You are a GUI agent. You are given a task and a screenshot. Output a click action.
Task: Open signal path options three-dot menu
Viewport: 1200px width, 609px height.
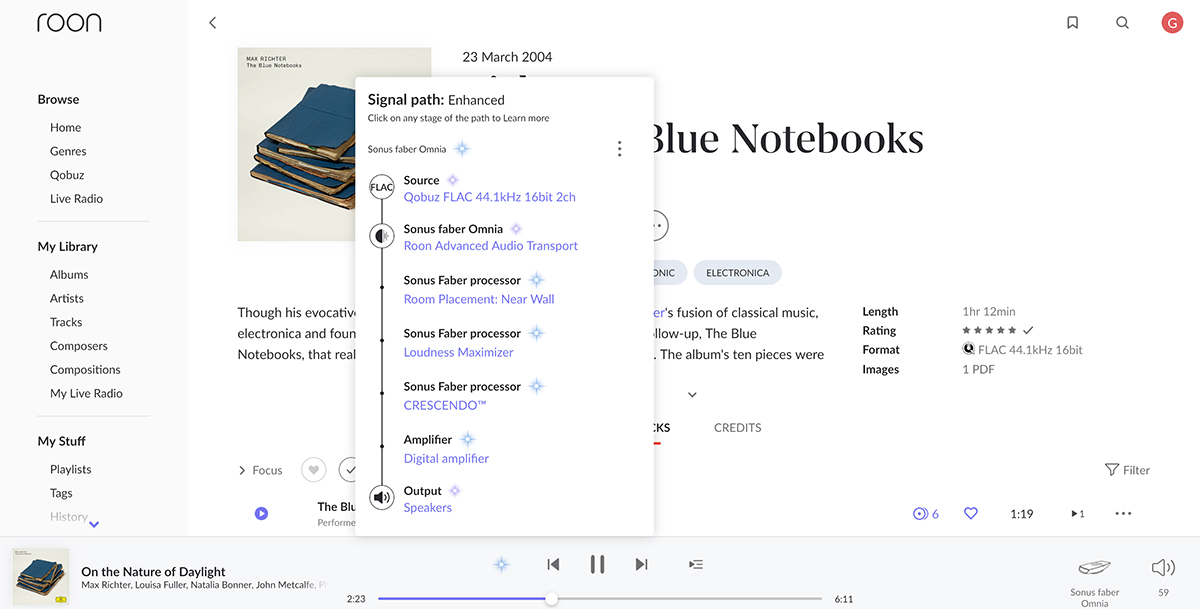click(619, 149)
